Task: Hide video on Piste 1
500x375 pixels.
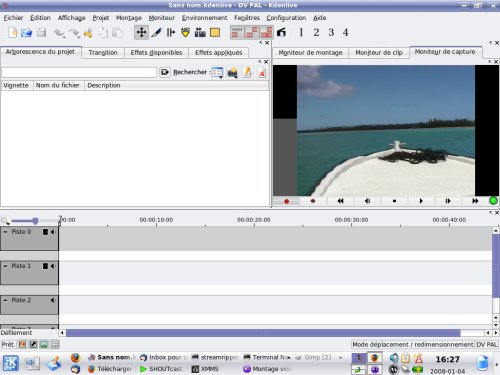Action: [45, 266]
